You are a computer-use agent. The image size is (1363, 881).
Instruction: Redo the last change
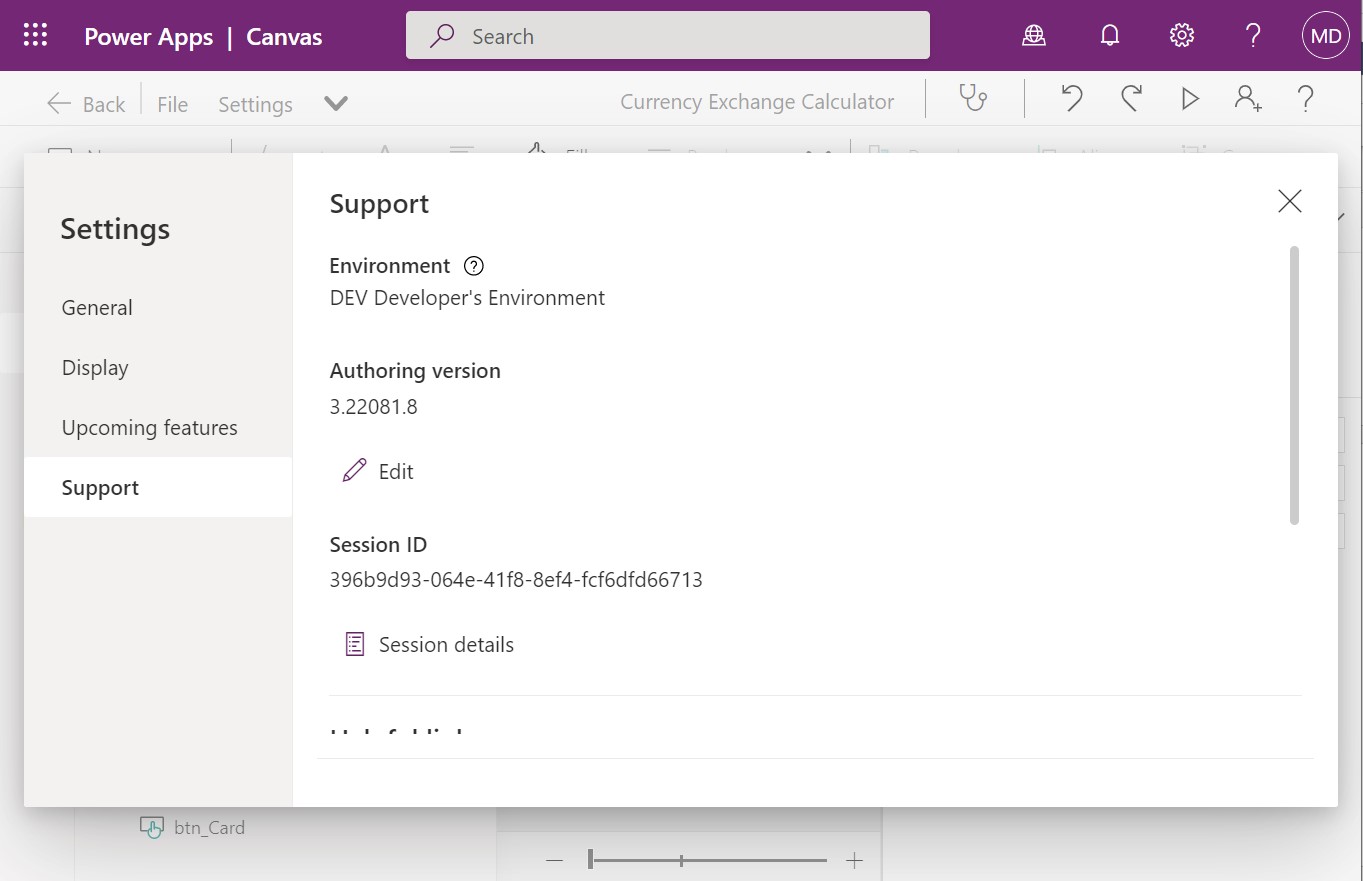coord(1131,98)
